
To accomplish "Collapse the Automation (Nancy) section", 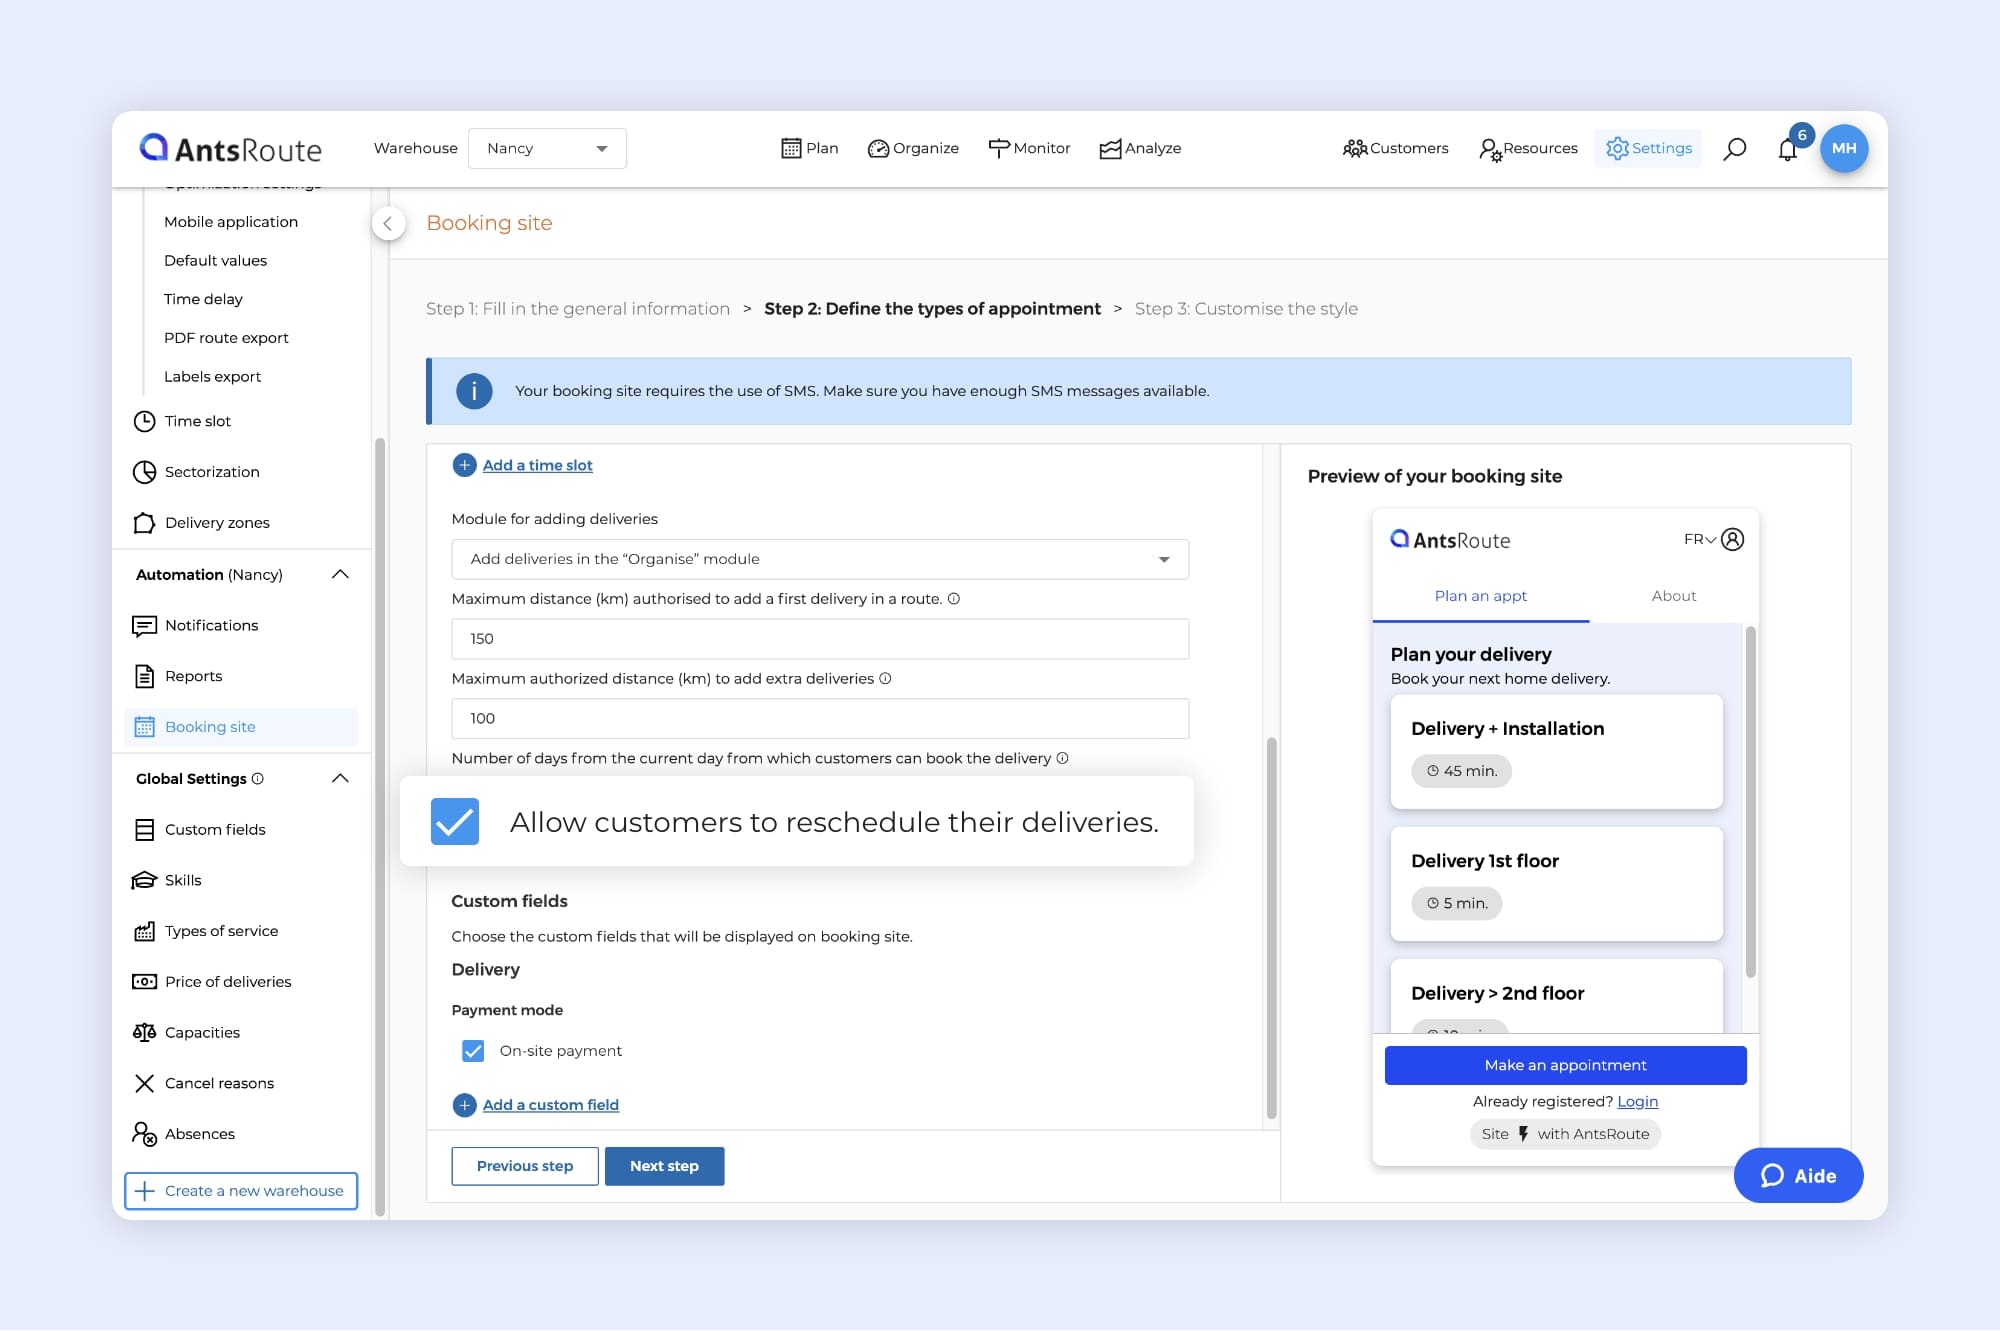I will [340, 574].
